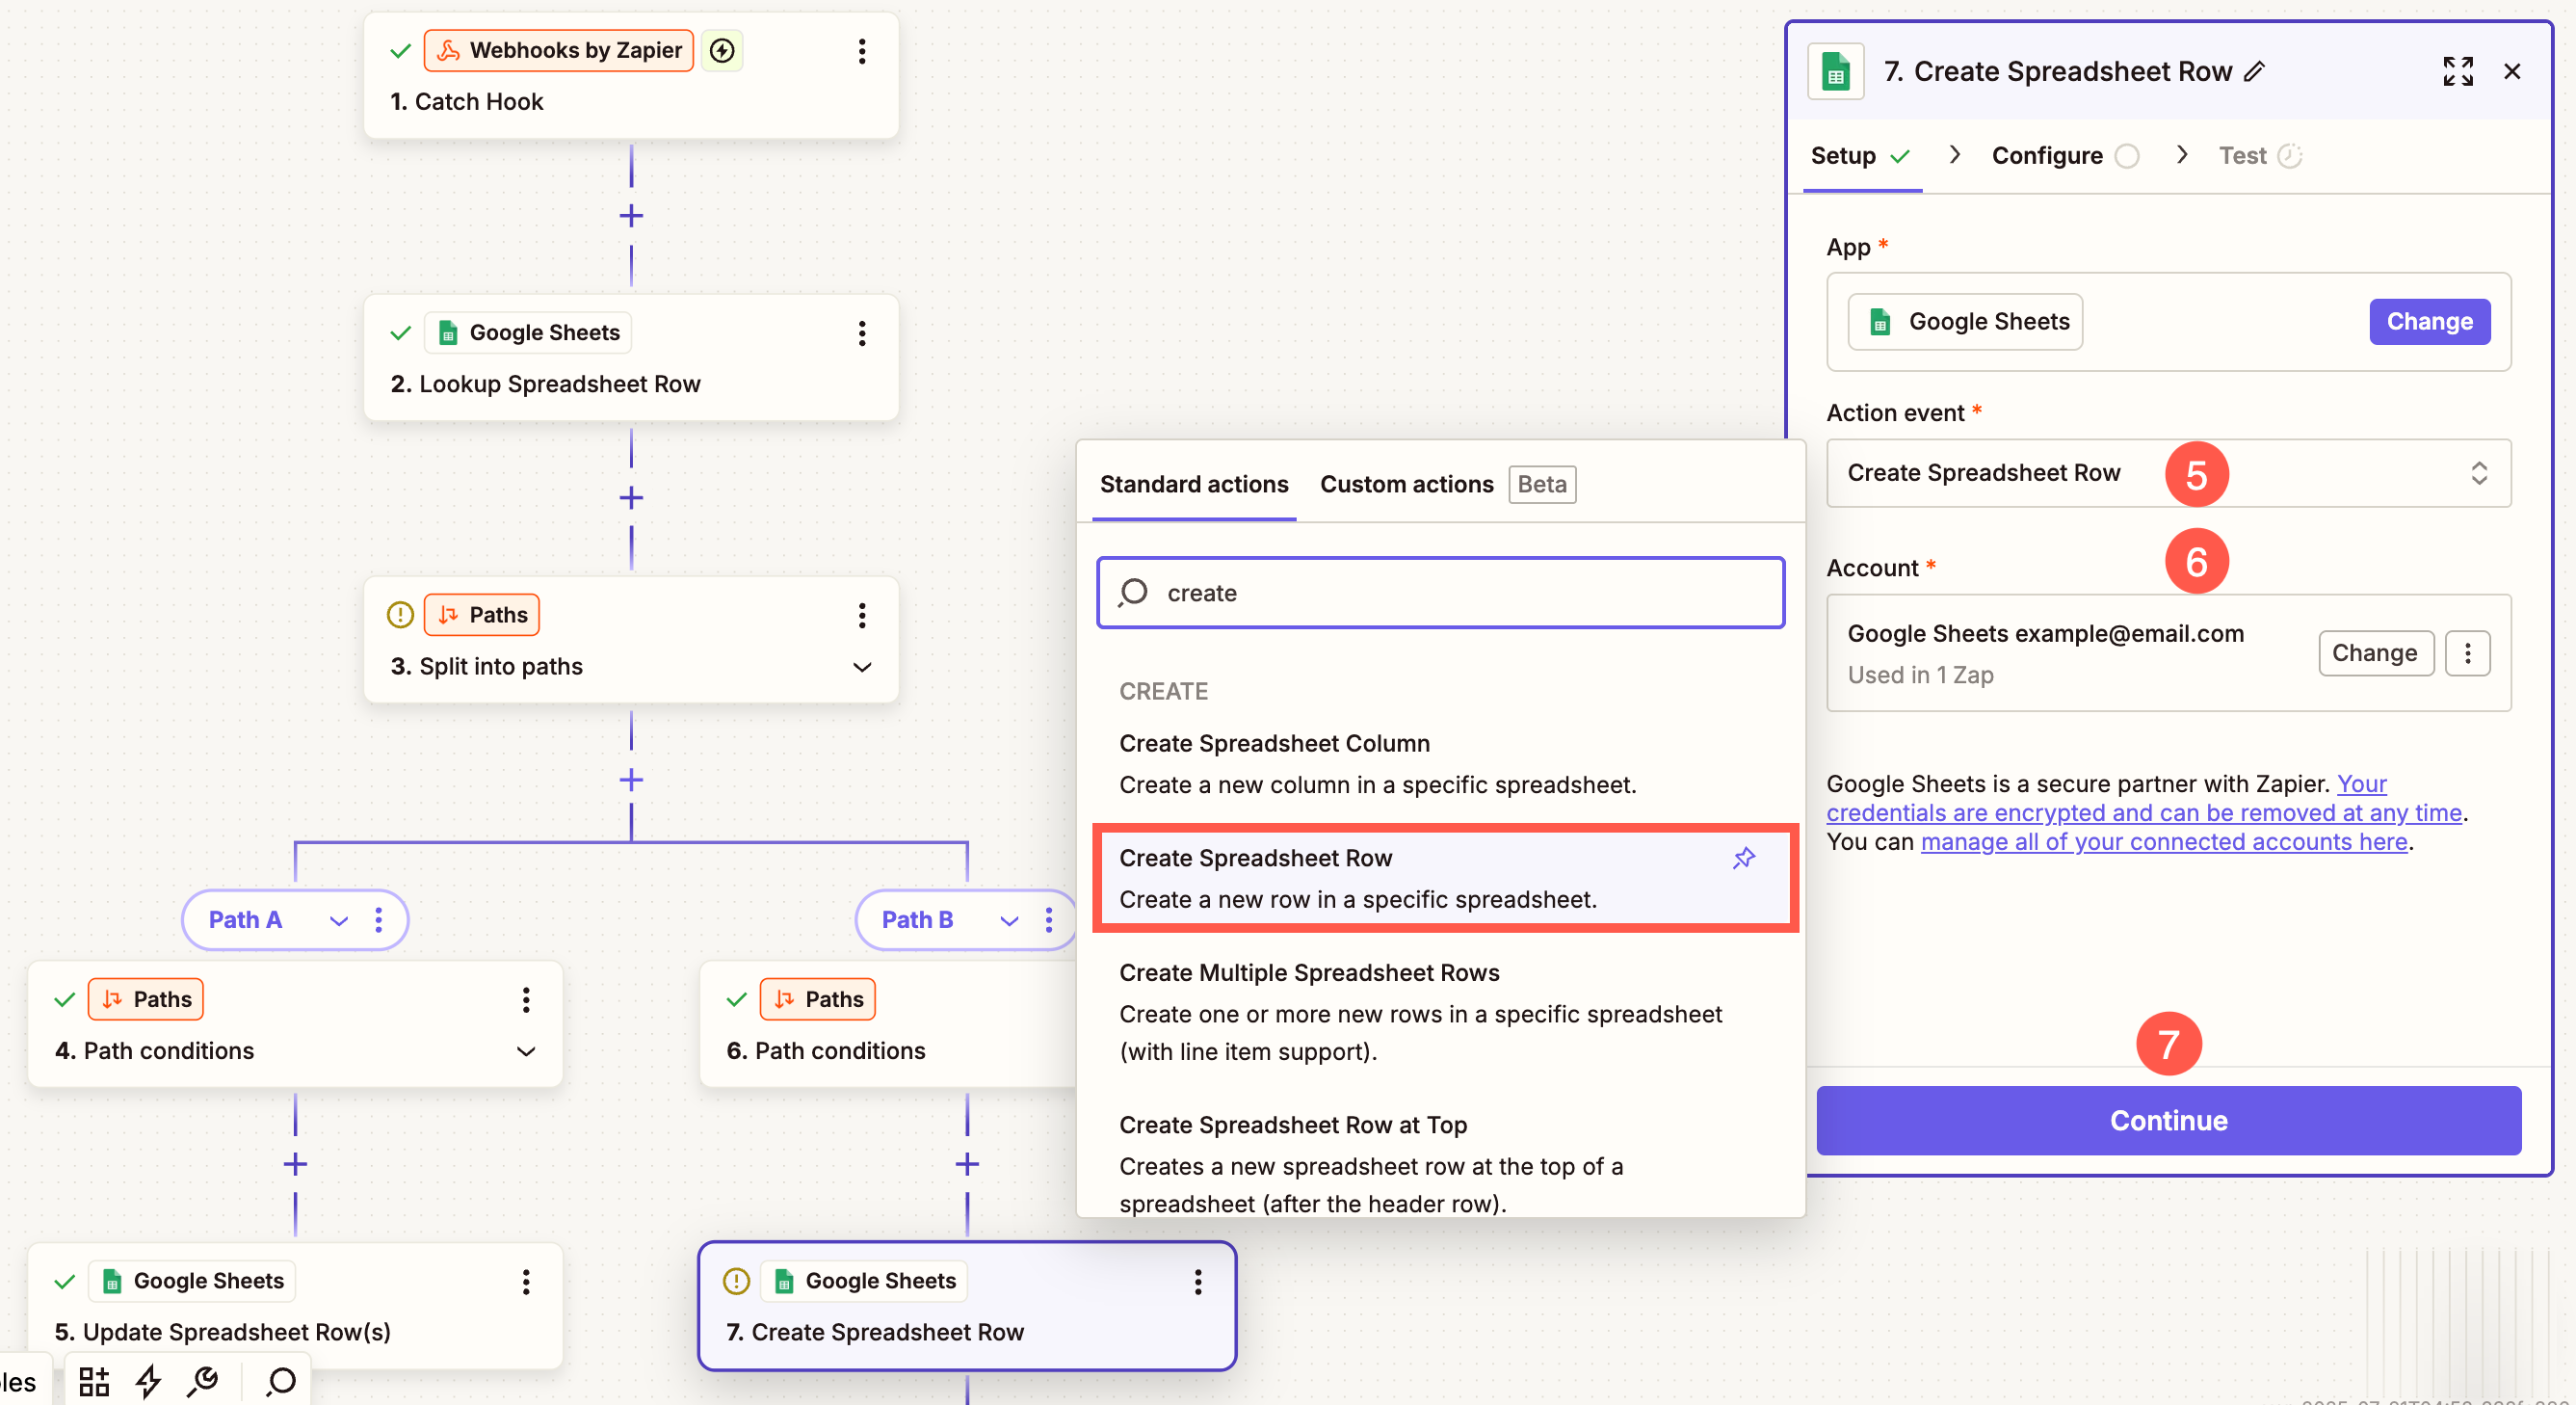Open Update Spreadsheet Row(s) options menu
The height and width of the screenshot is (1405, 2576).
[525, 1281]
